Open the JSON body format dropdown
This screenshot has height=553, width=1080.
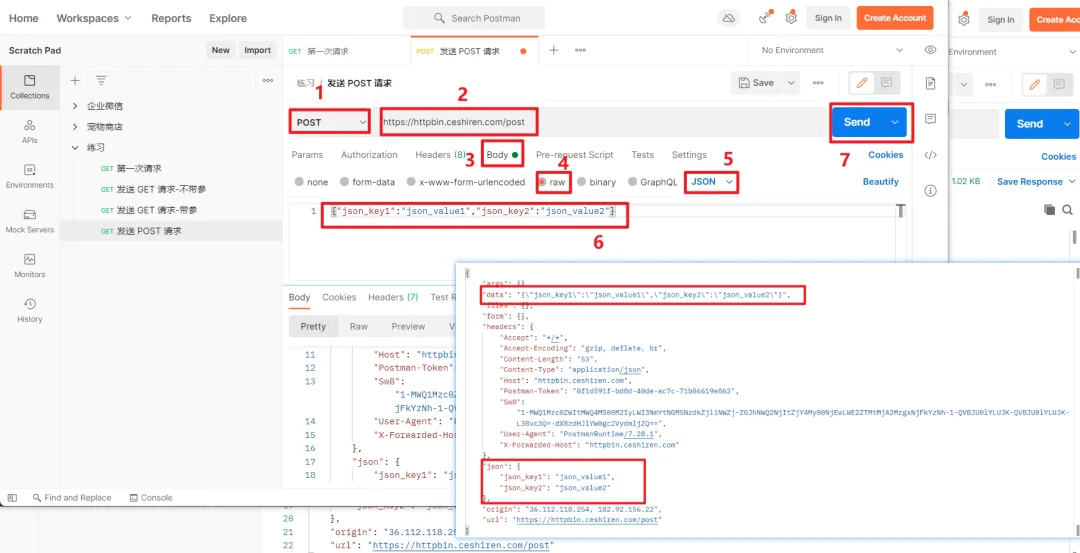tap(712, 182)
